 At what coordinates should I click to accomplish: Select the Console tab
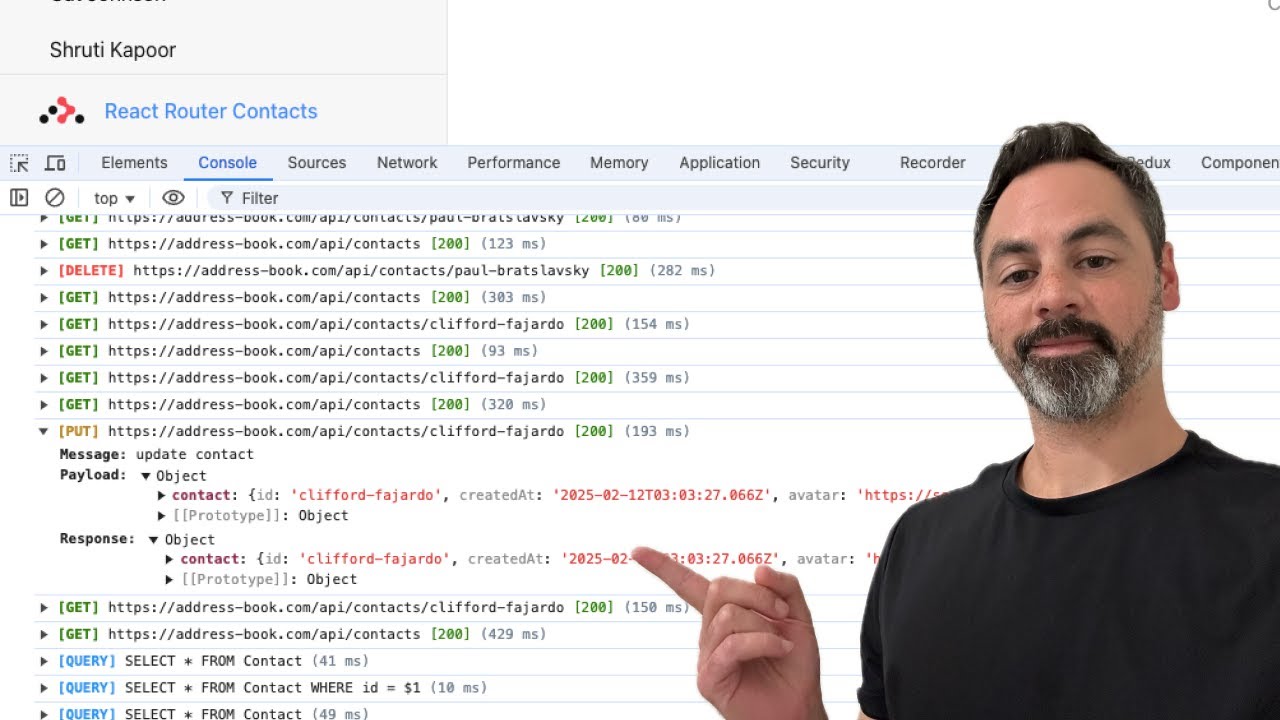(x=227, y=163)
